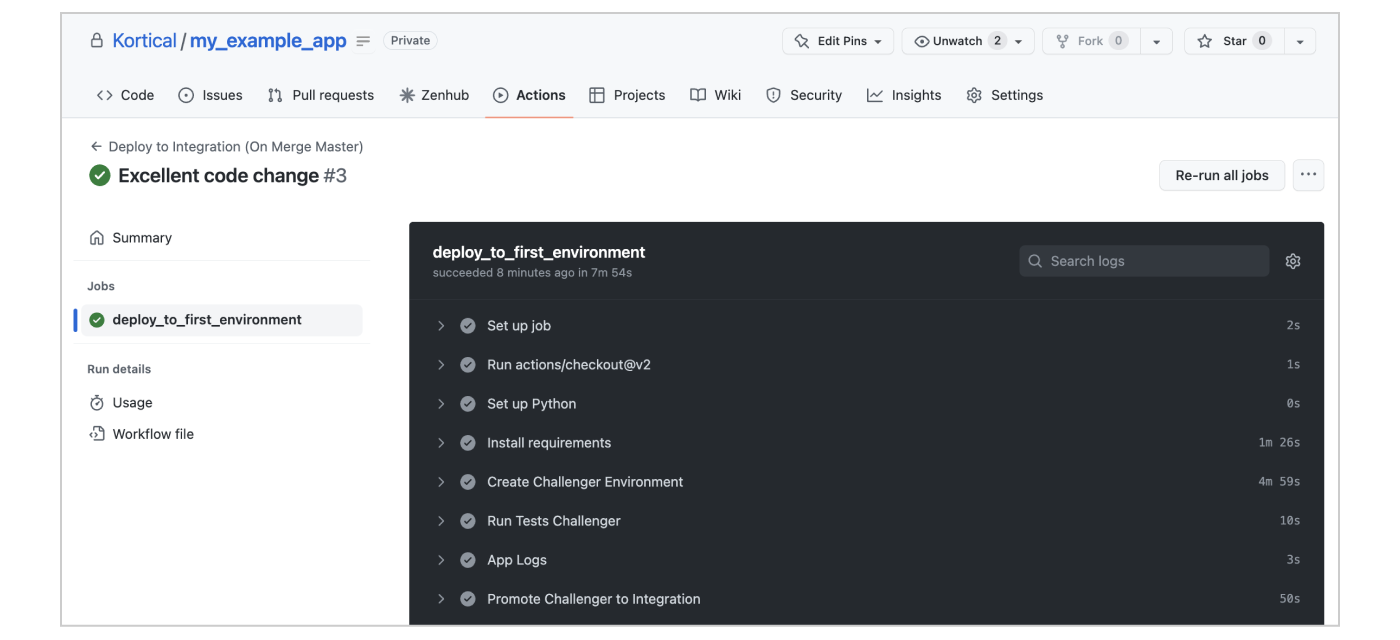Image resolution: width=1400 pixels, height=640 pixels.
Task: Click inside the Search logs field
Action: 1143,261
